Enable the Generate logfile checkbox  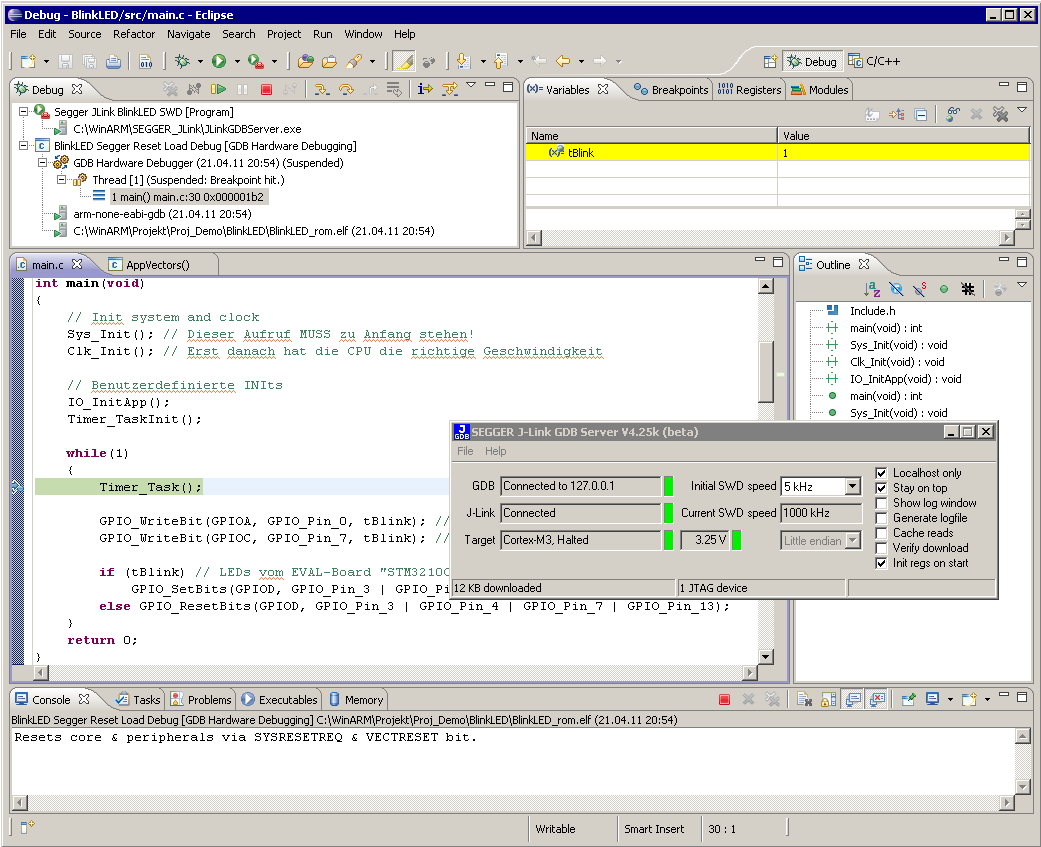[x=881, y=518]
